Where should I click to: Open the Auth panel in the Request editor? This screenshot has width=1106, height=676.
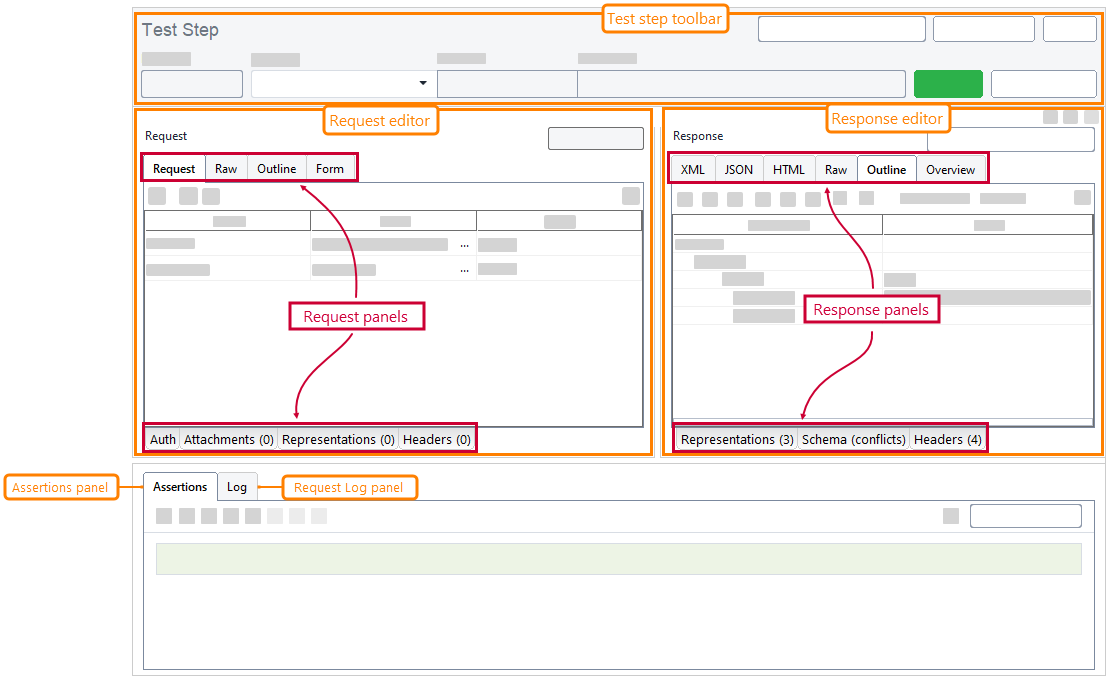(162, 438)
